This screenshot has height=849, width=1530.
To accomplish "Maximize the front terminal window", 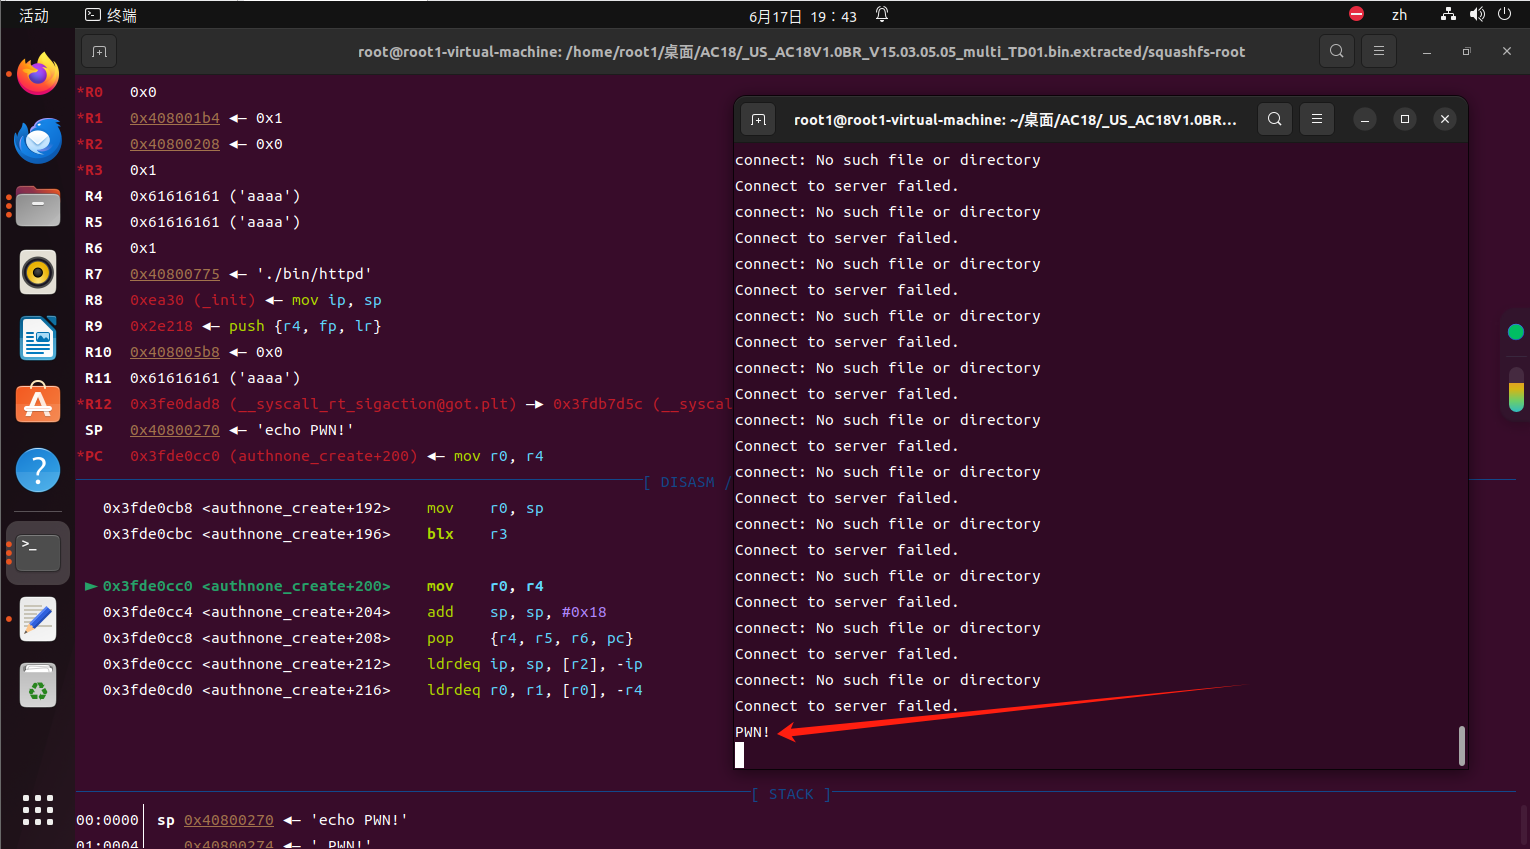I will pos(1405,119).
